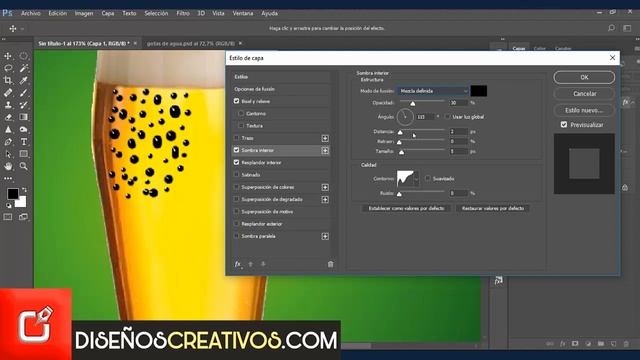
Task: Add another Sombra paralela with plus button
Action: point(325,236)
